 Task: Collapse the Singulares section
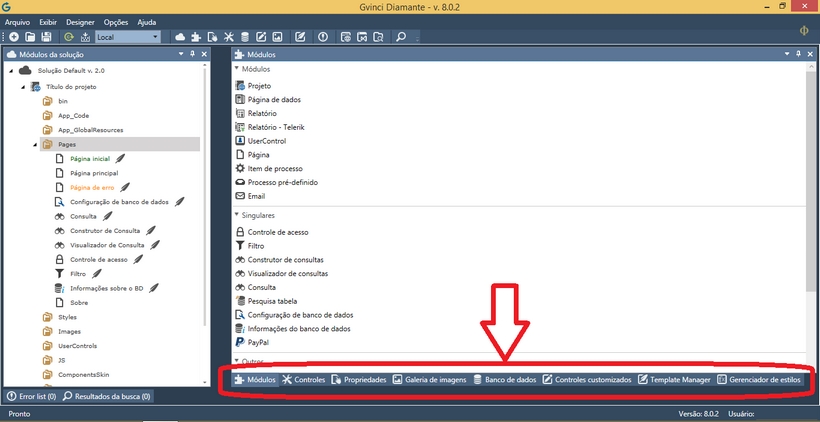238,215
